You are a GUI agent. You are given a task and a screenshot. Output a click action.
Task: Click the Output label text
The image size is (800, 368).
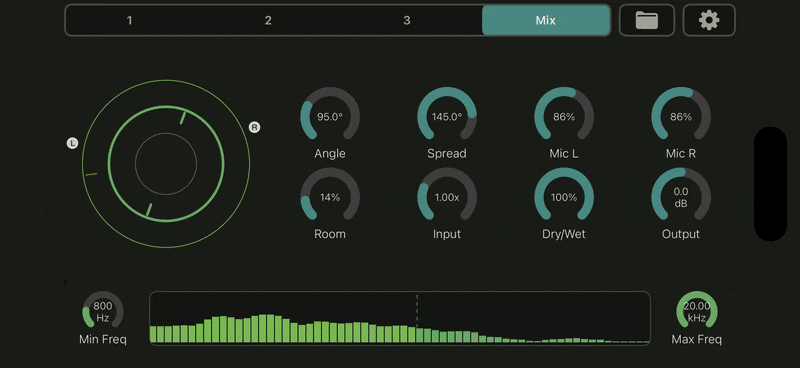tap(681, 234)
